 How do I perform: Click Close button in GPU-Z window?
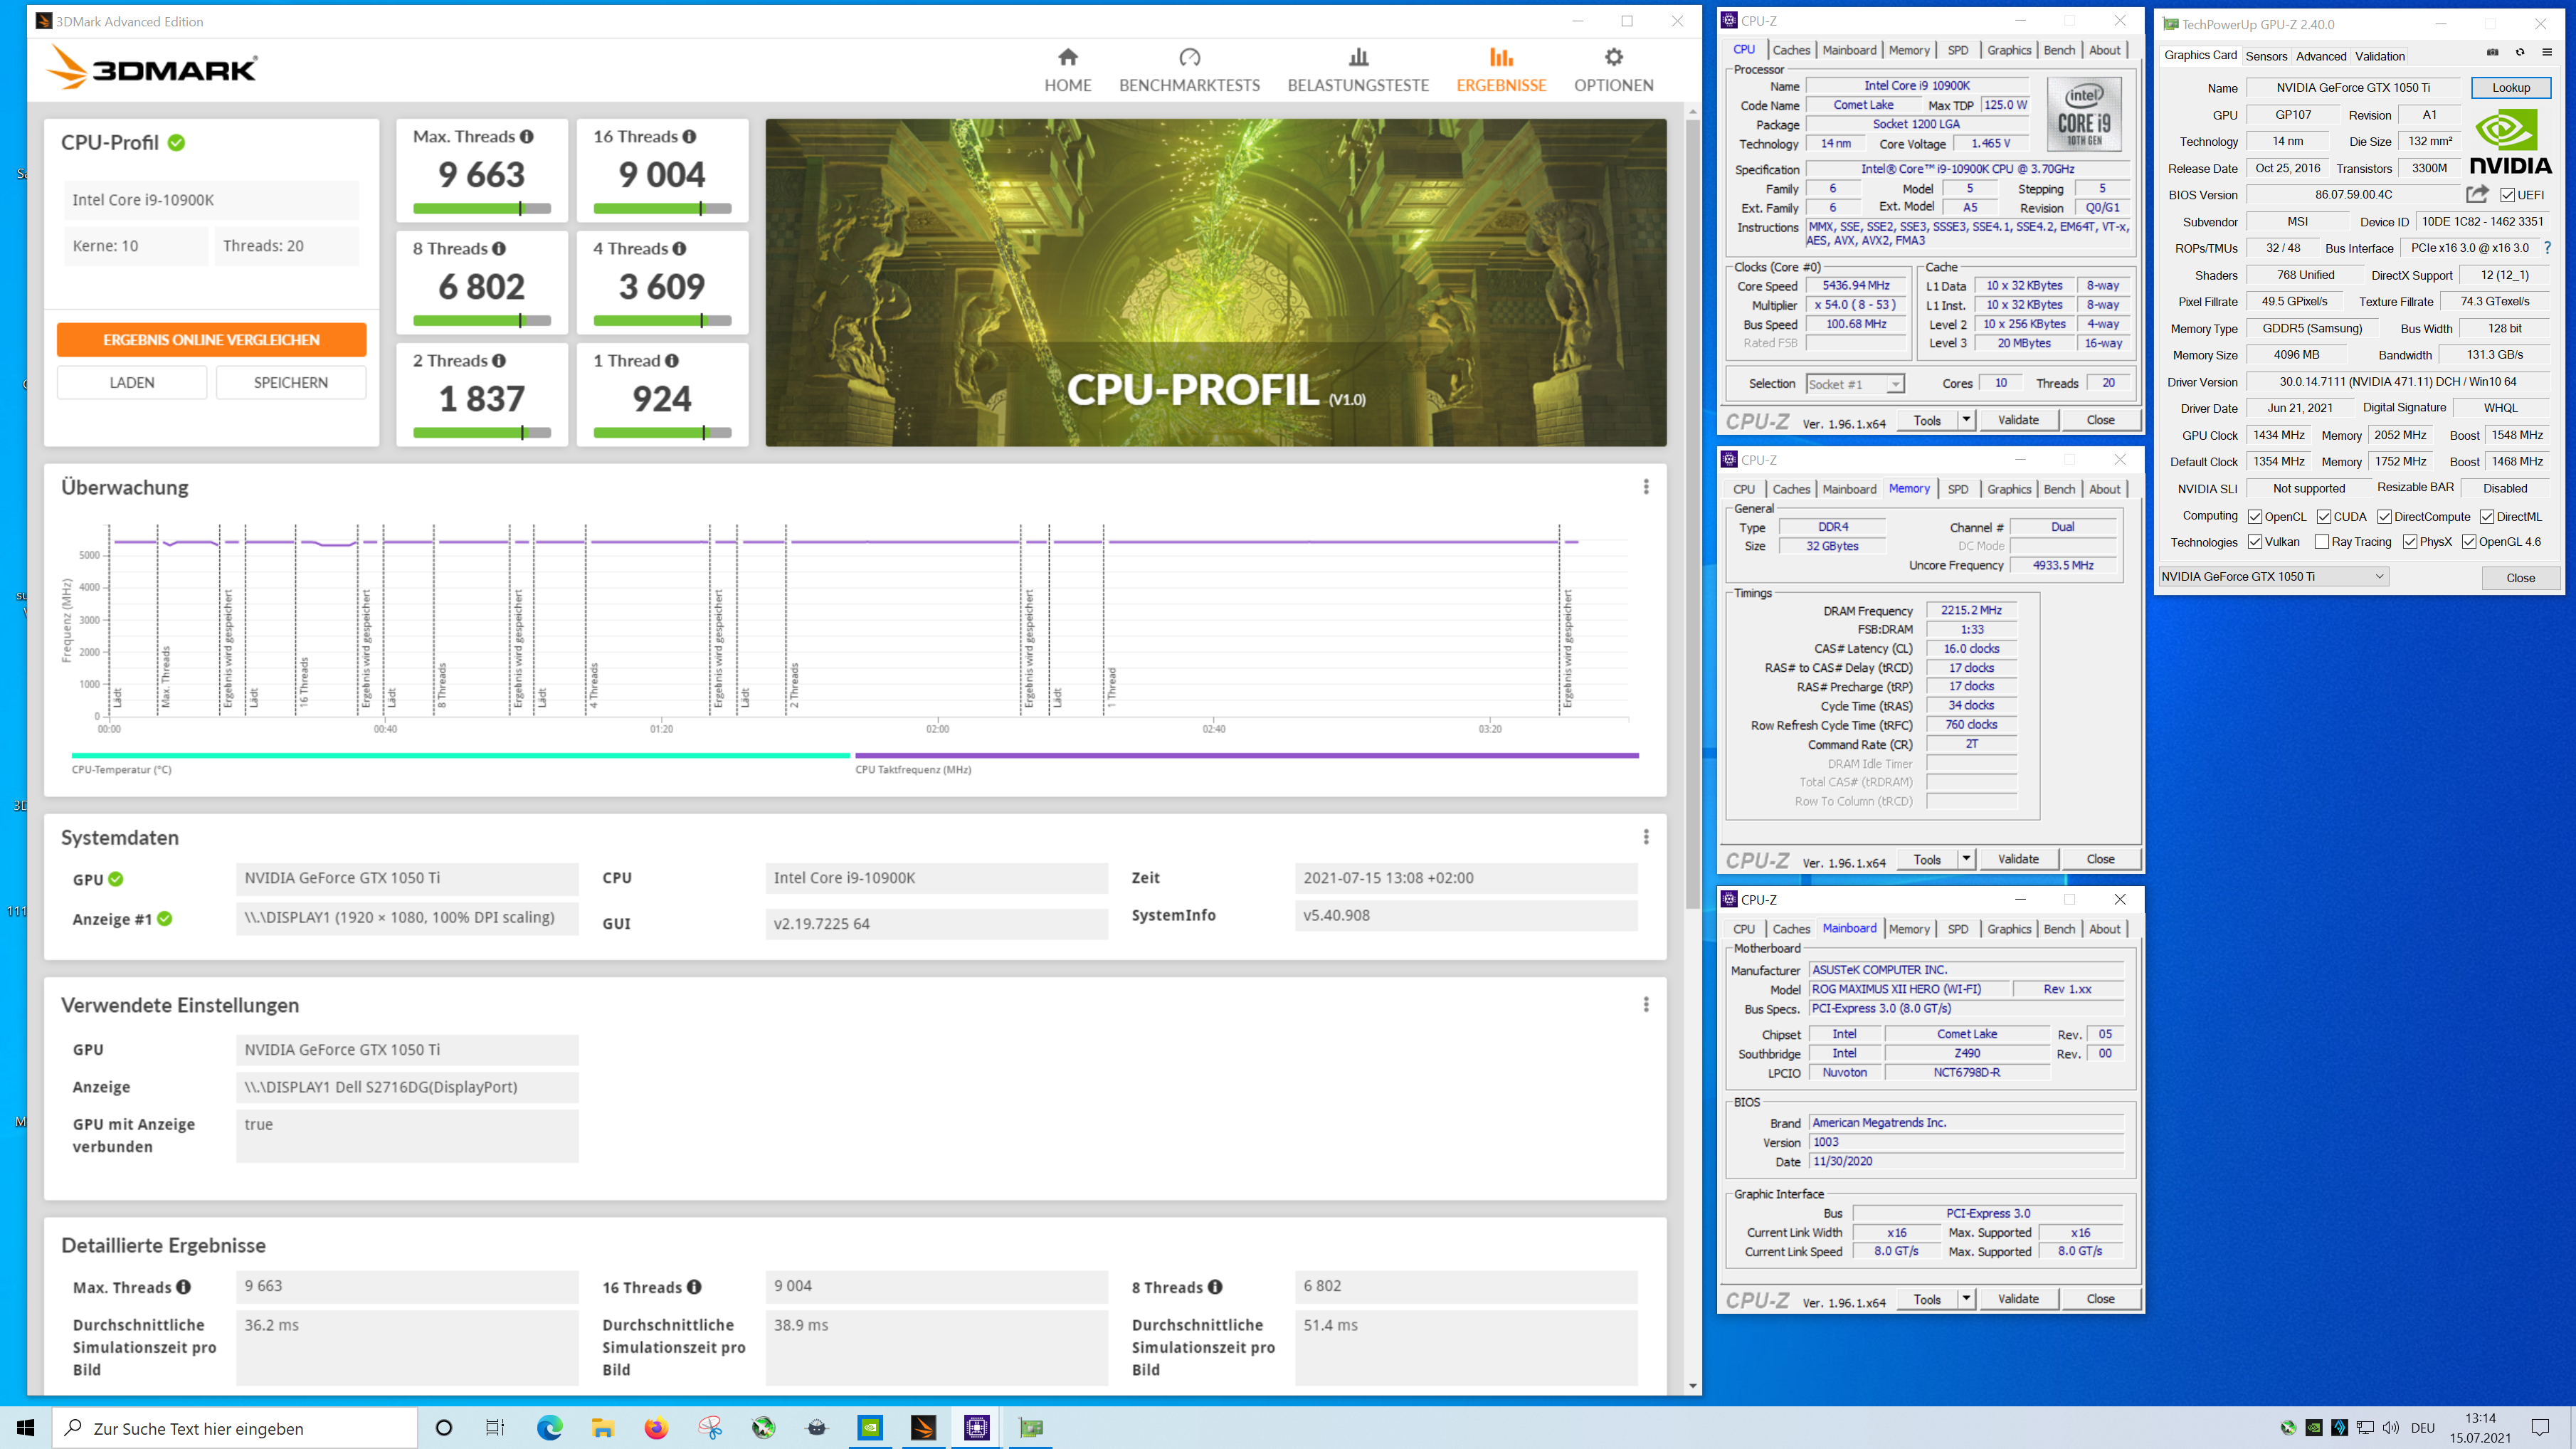point(2520,578)
